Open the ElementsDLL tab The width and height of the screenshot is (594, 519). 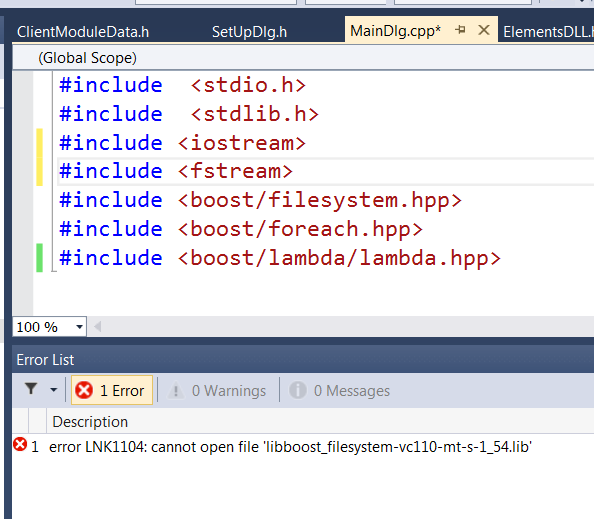548,31
